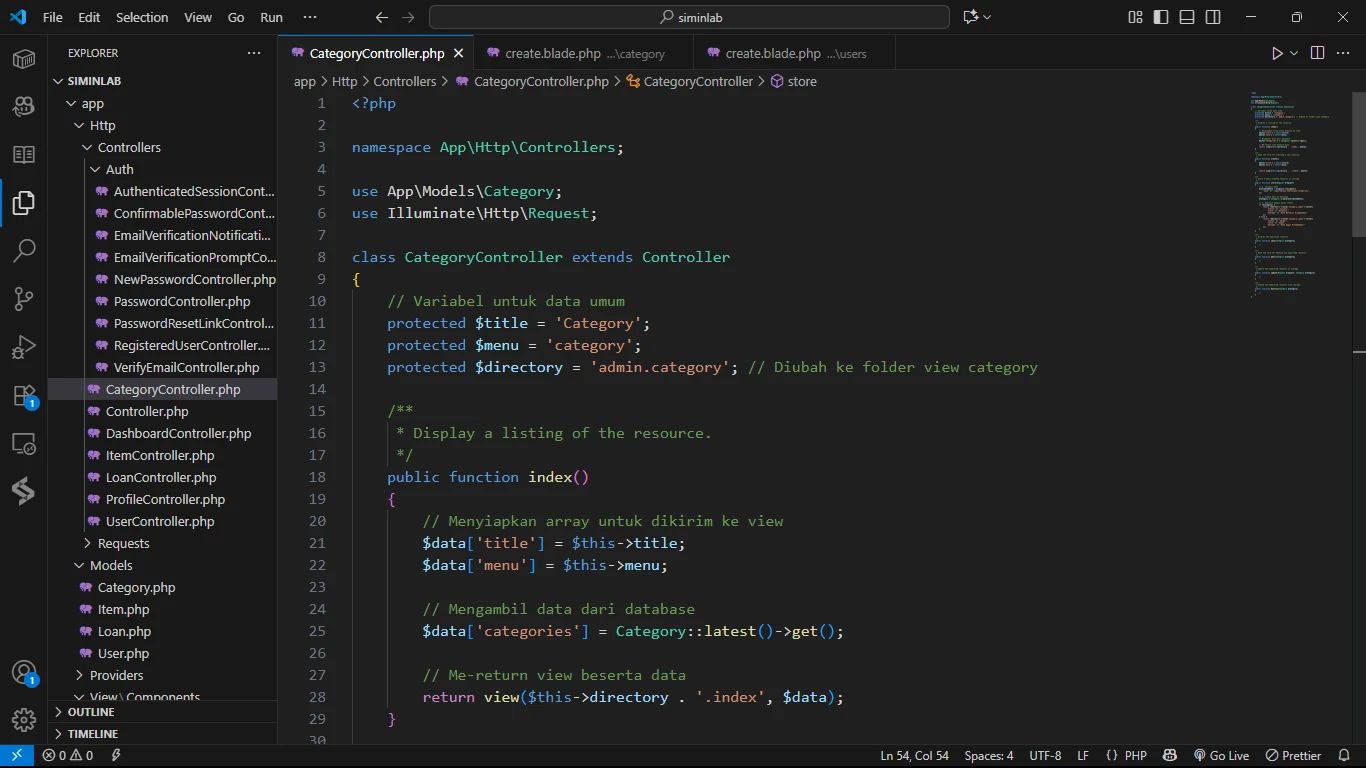
Task: Open the Extensions view icon
Action: pos(24,396)
